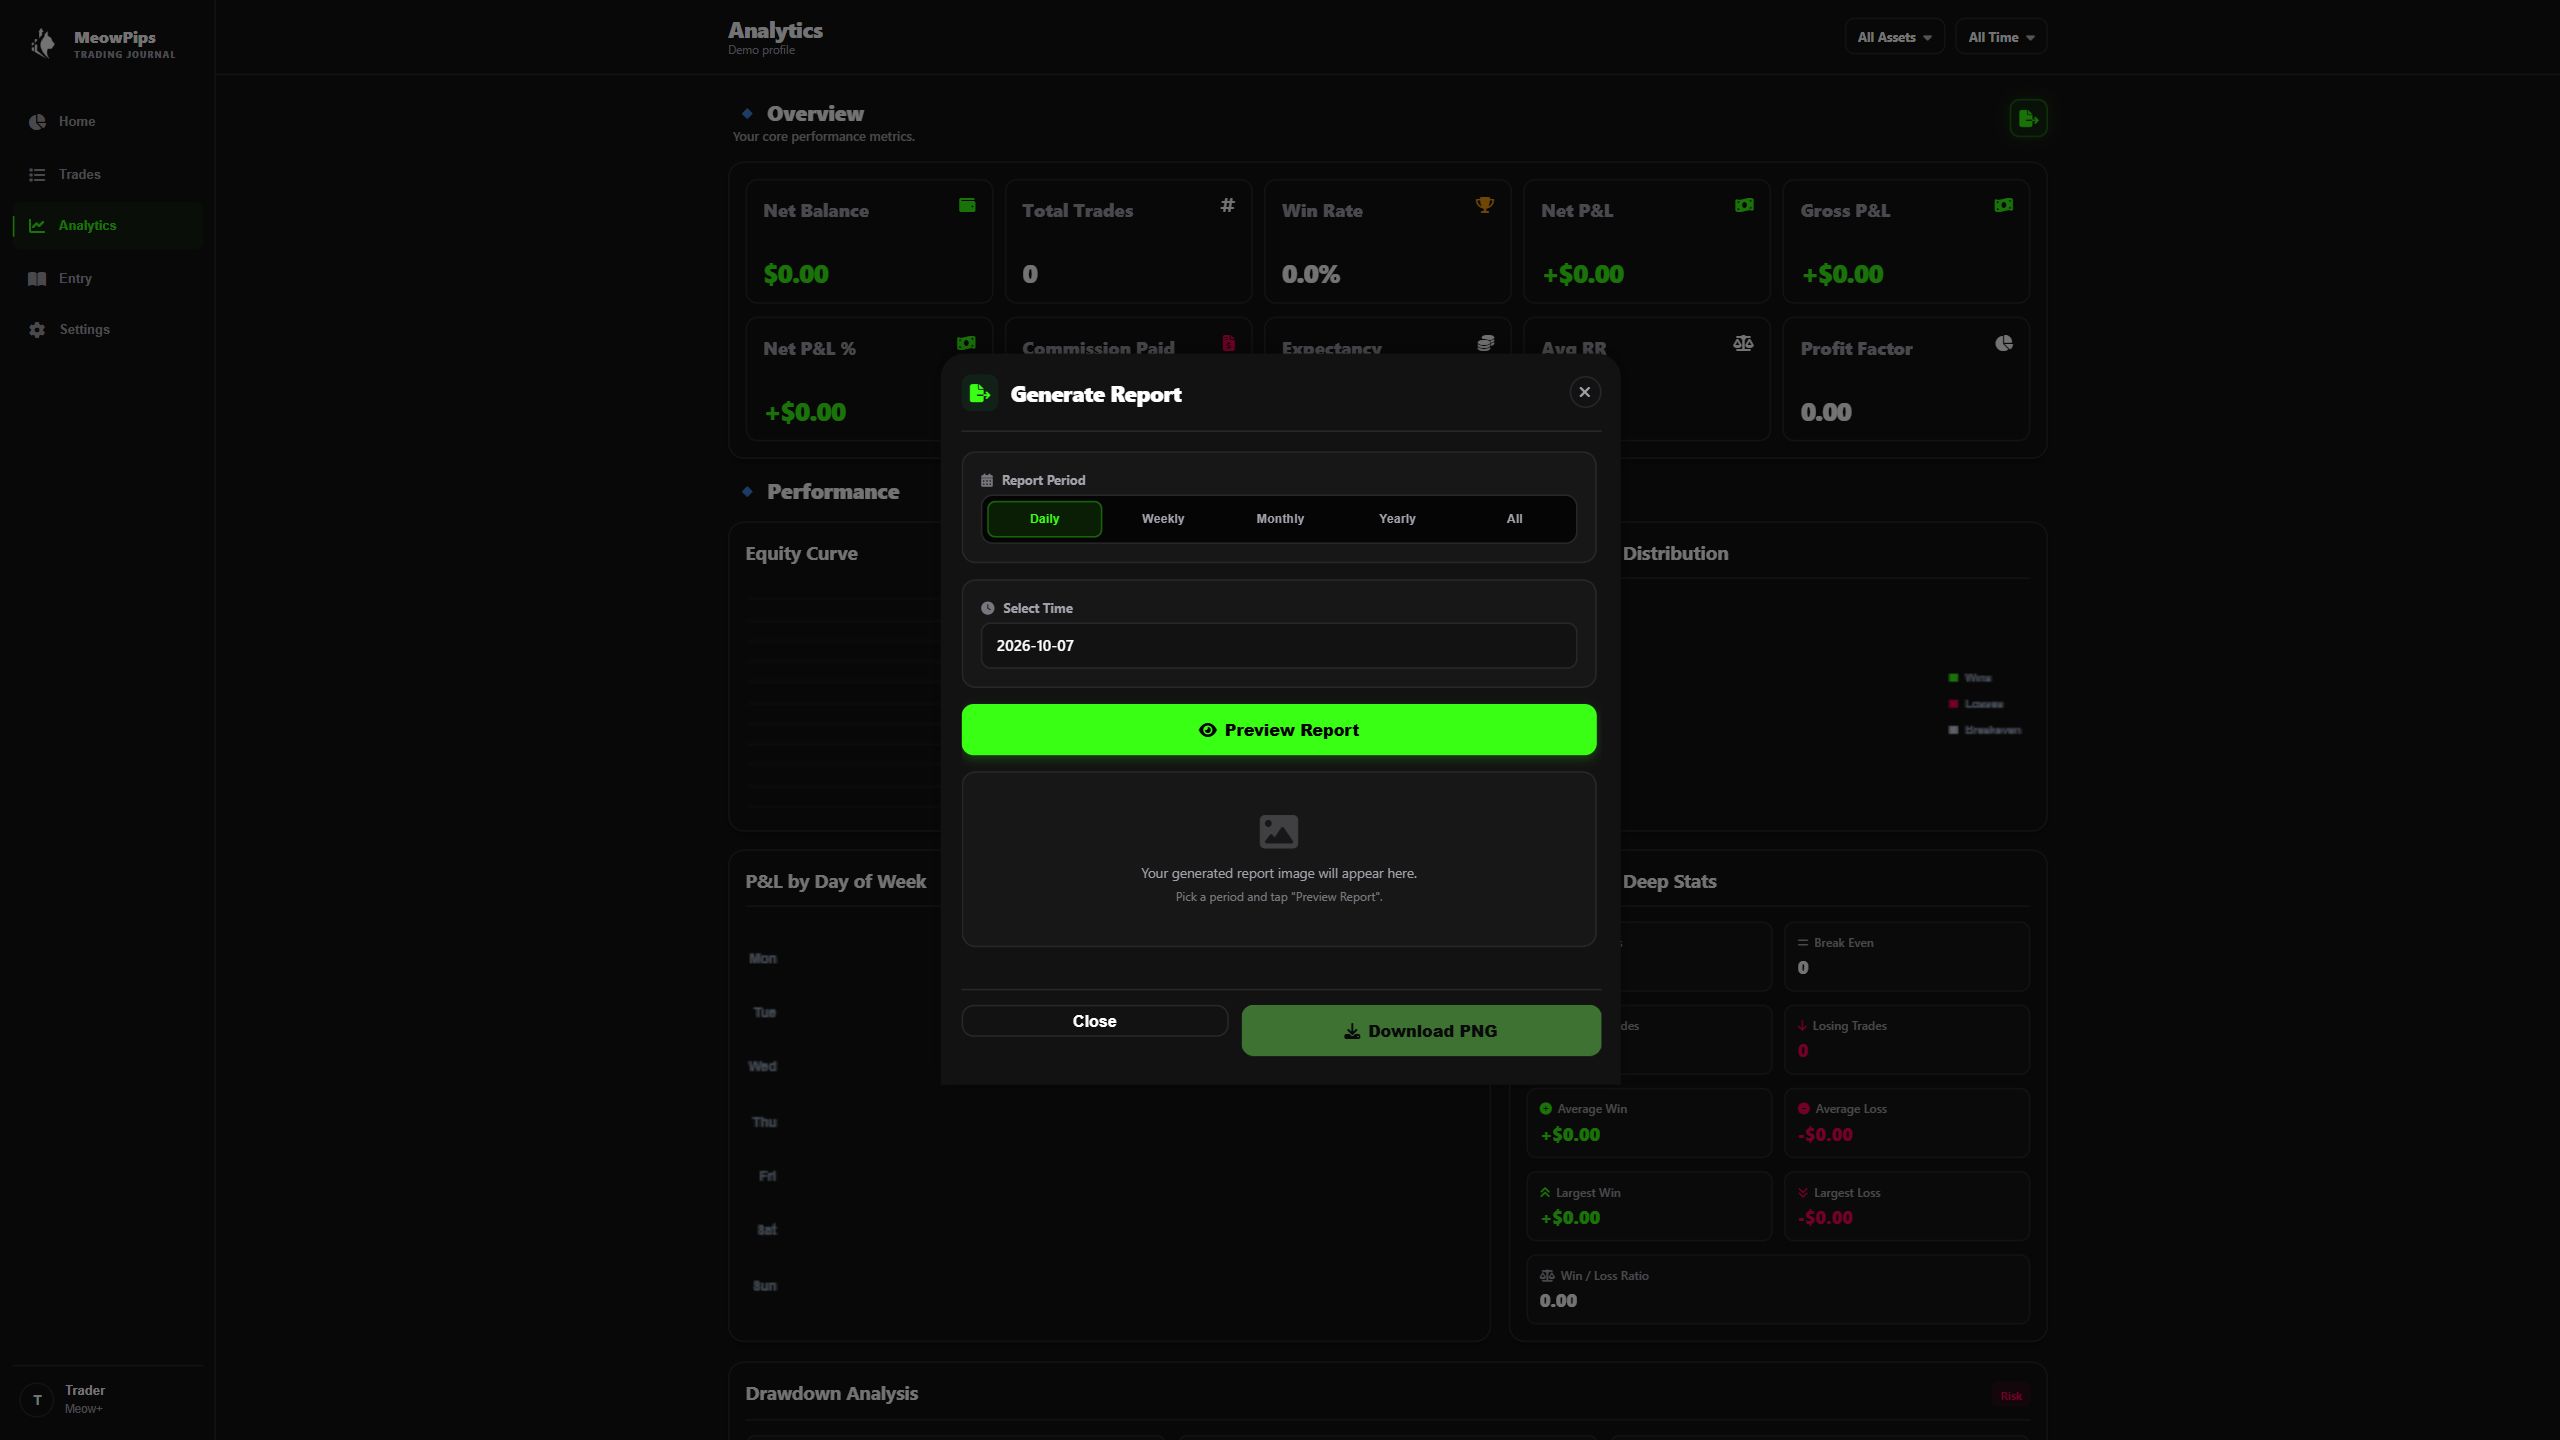Select the Monthly report period

[x=1280, y=519]
